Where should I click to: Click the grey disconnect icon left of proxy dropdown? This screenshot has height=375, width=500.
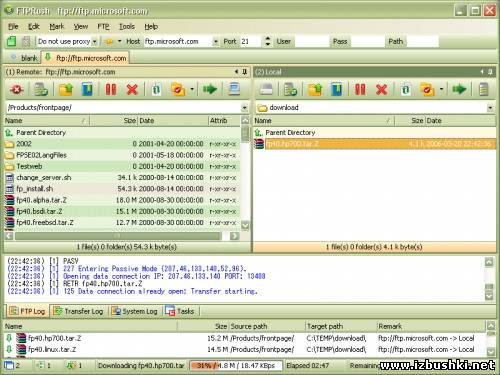click(26, 41)
